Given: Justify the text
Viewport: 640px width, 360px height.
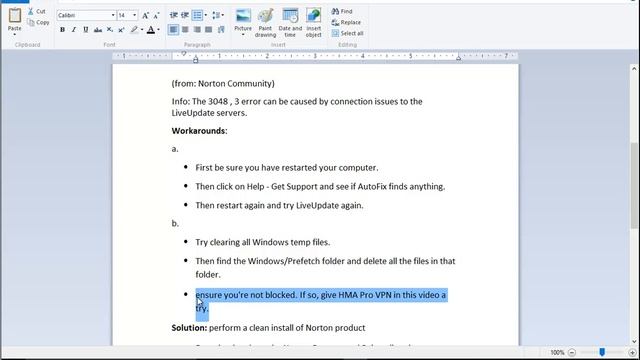Looking at the screenshot, I should click(209, 29).
